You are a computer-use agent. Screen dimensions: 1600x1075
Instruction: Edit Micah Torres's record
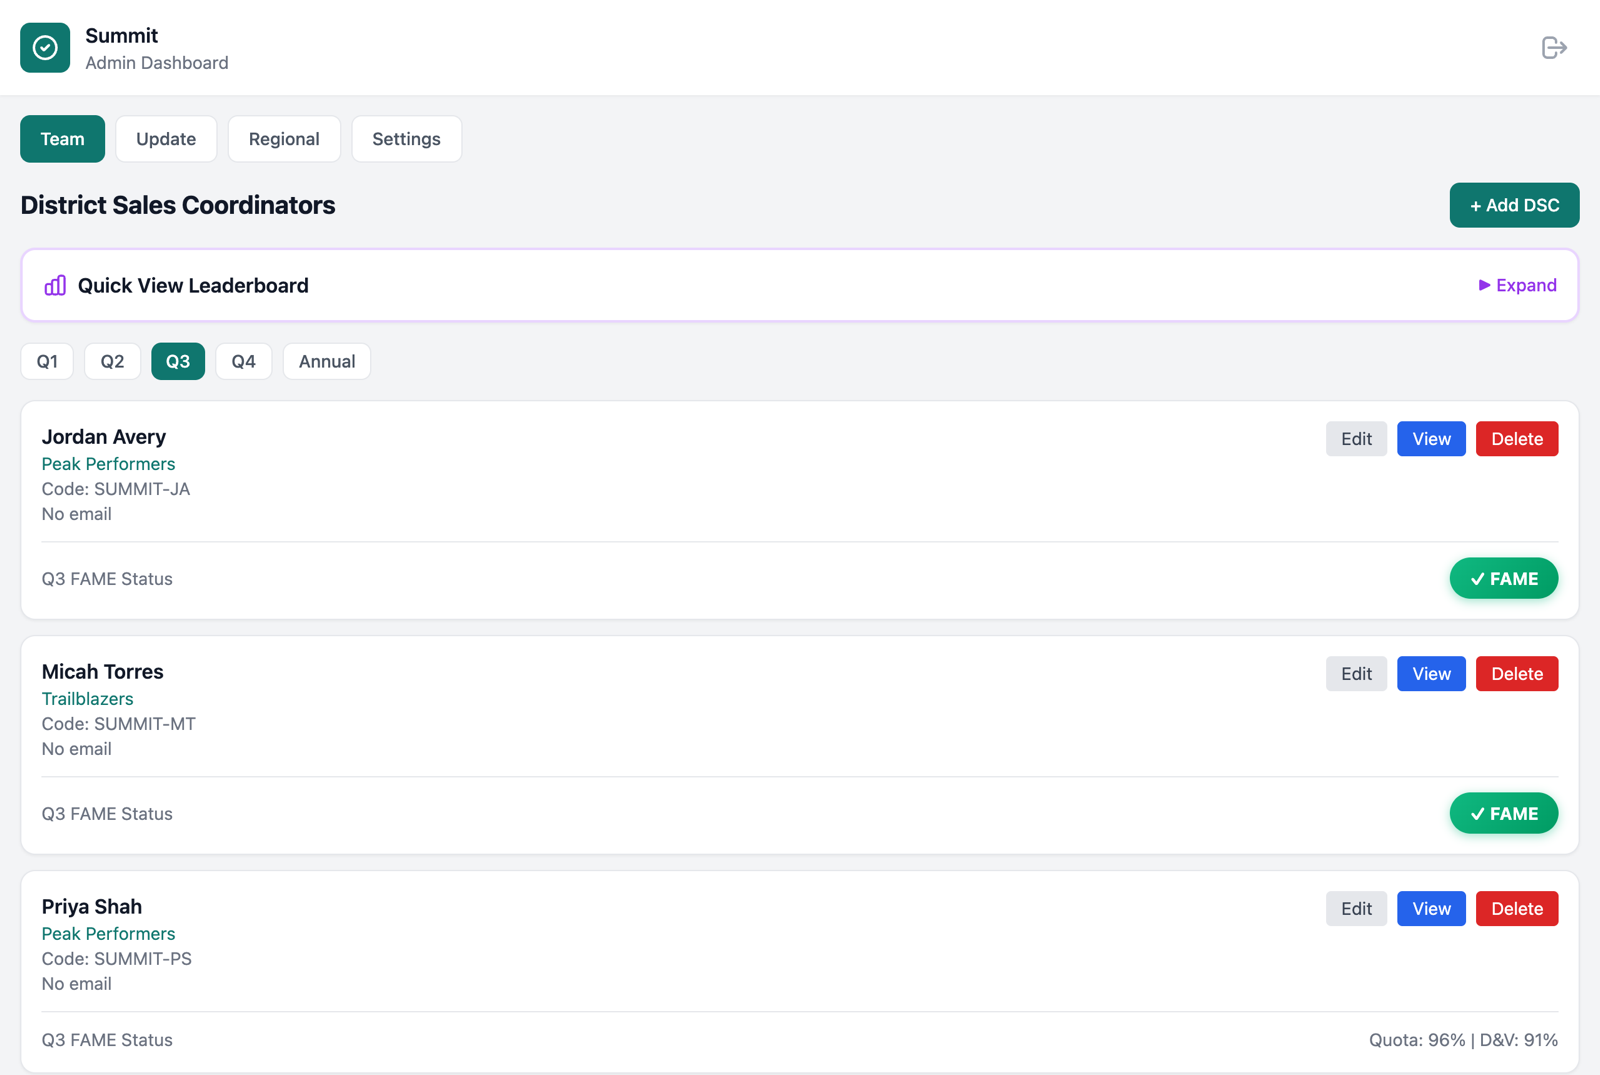[x=1356, y=674]
